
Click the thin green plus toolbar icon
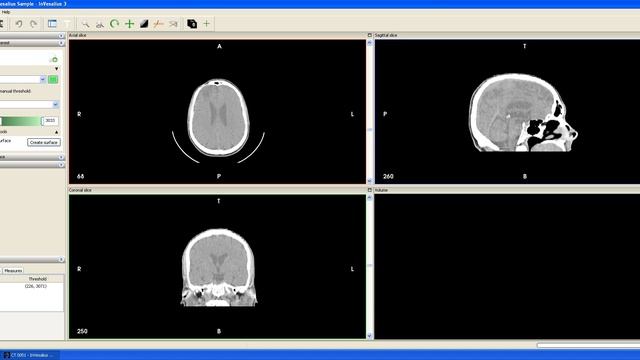tap(207, 24)
